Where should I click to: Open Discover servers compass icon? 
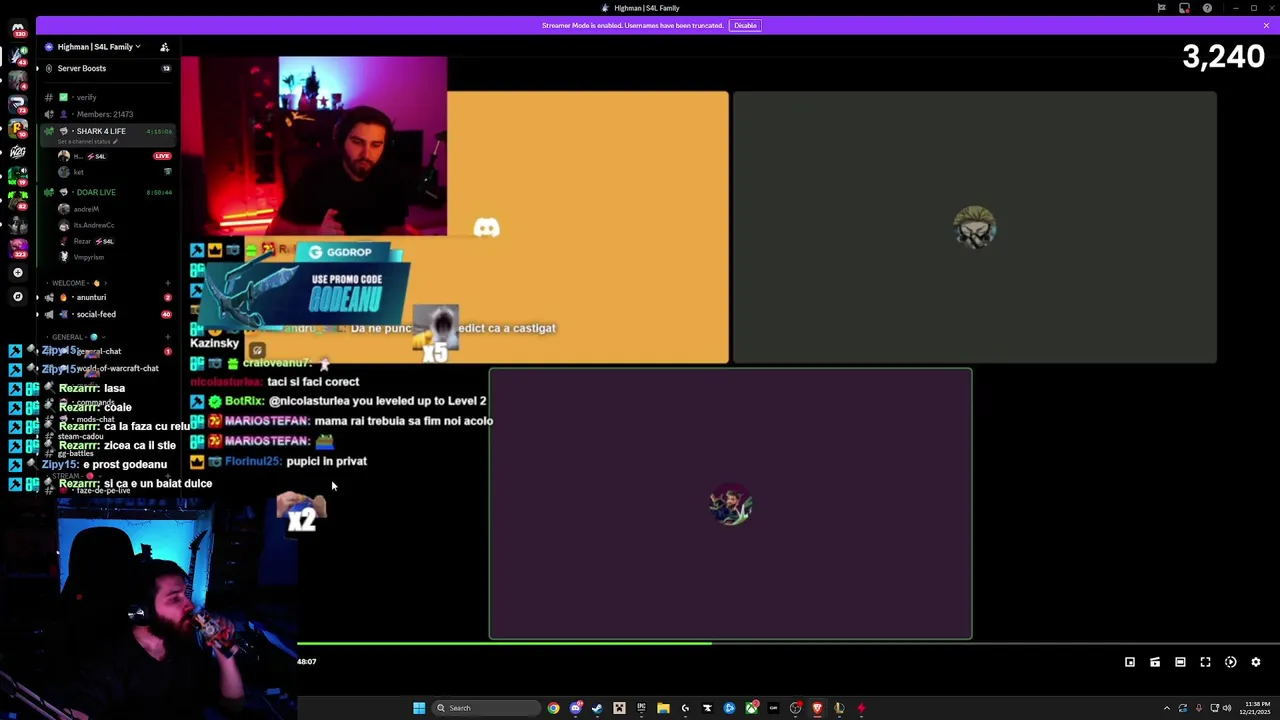pos(17,297)
